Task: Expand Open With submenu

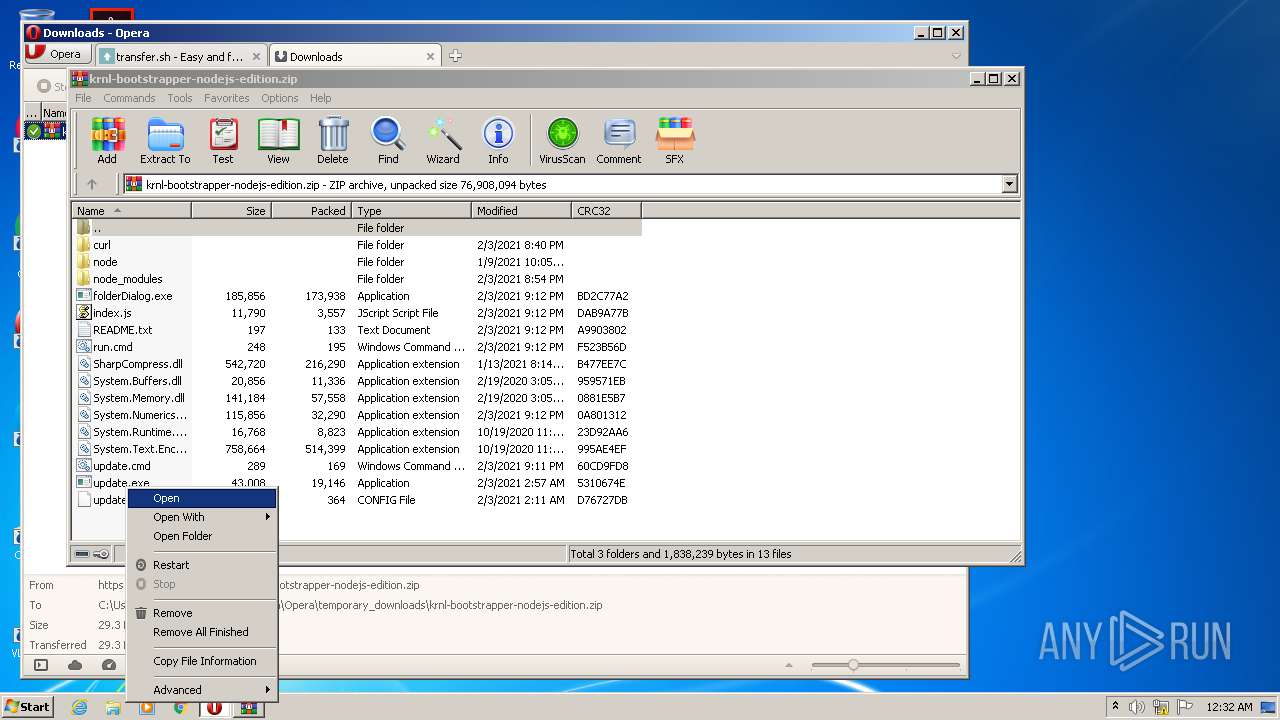Action: (202, 517)
